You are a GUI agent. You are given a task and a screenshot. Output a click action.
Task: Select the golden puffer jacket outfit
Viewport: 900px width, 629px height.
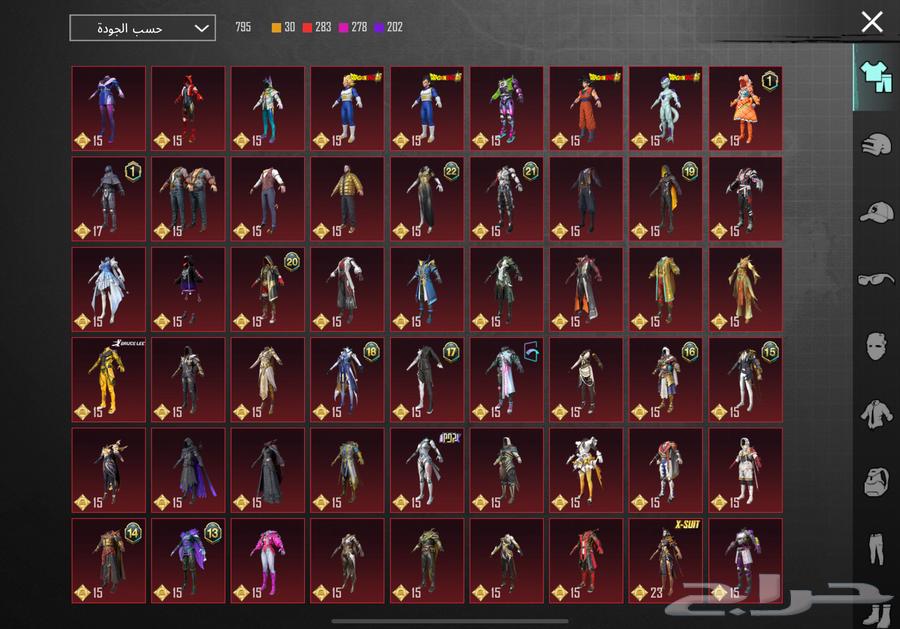pyautogui.click(x=347, y=199)
